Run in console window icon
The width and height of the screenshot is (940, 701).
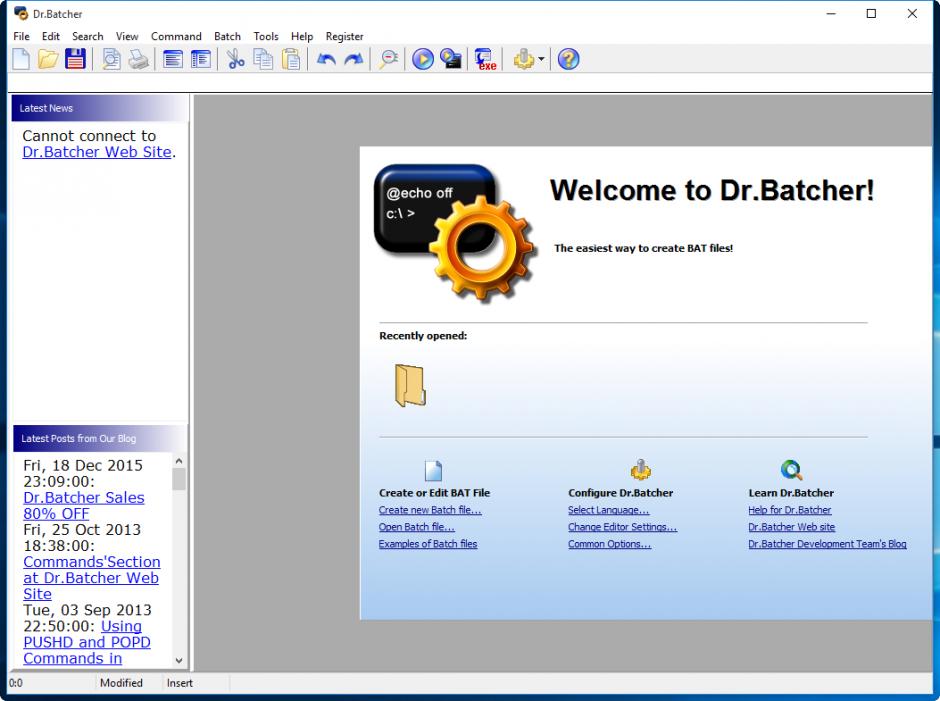451,59
